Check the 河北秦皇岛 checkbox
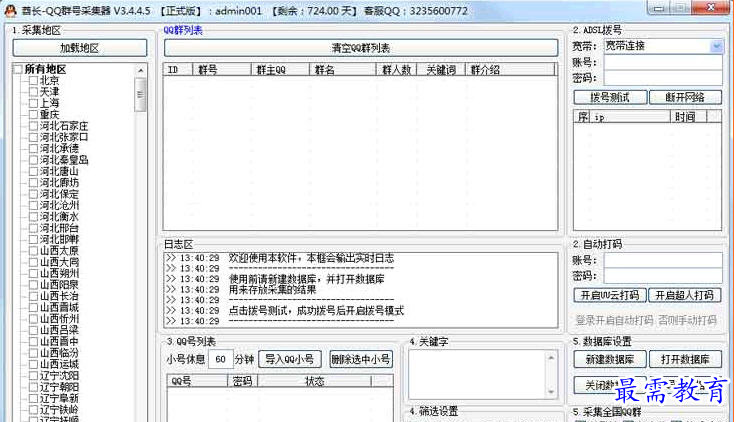Image resolution: width=736 pixels, height=422 pixels. pyautogui.click(x=33, y=160)
